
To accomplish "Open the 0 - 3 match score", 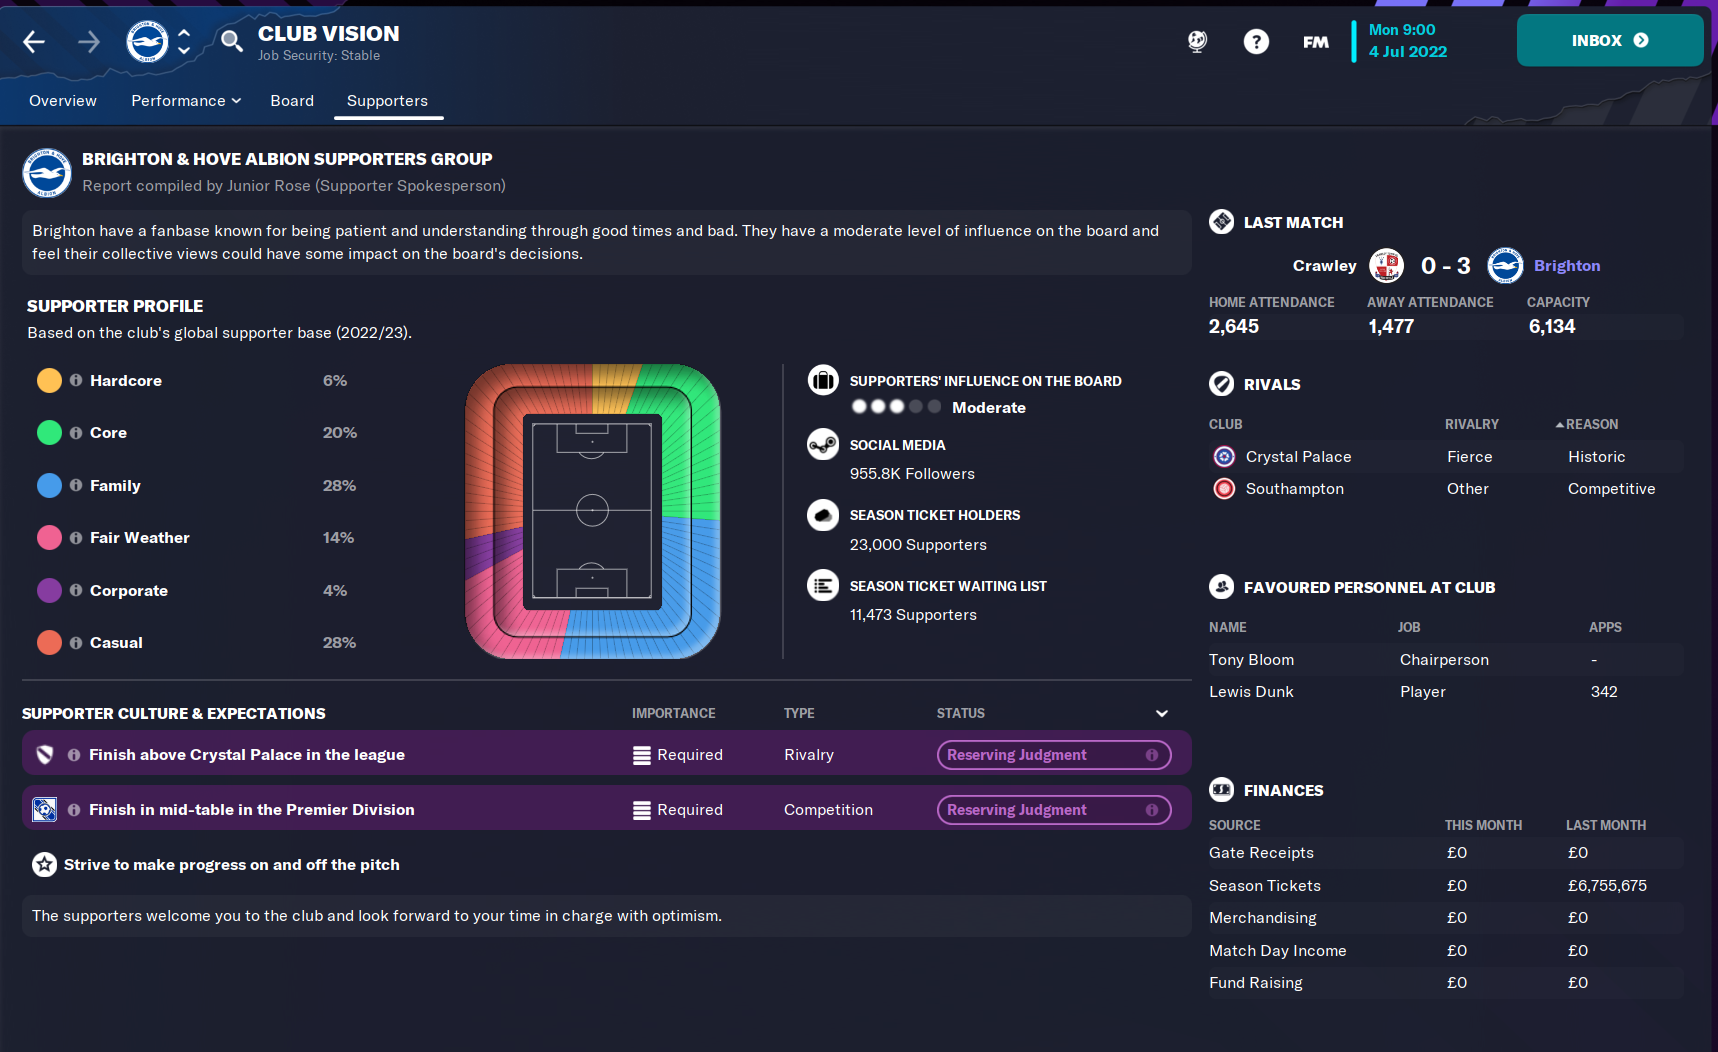I will (x=1446, y=266).
